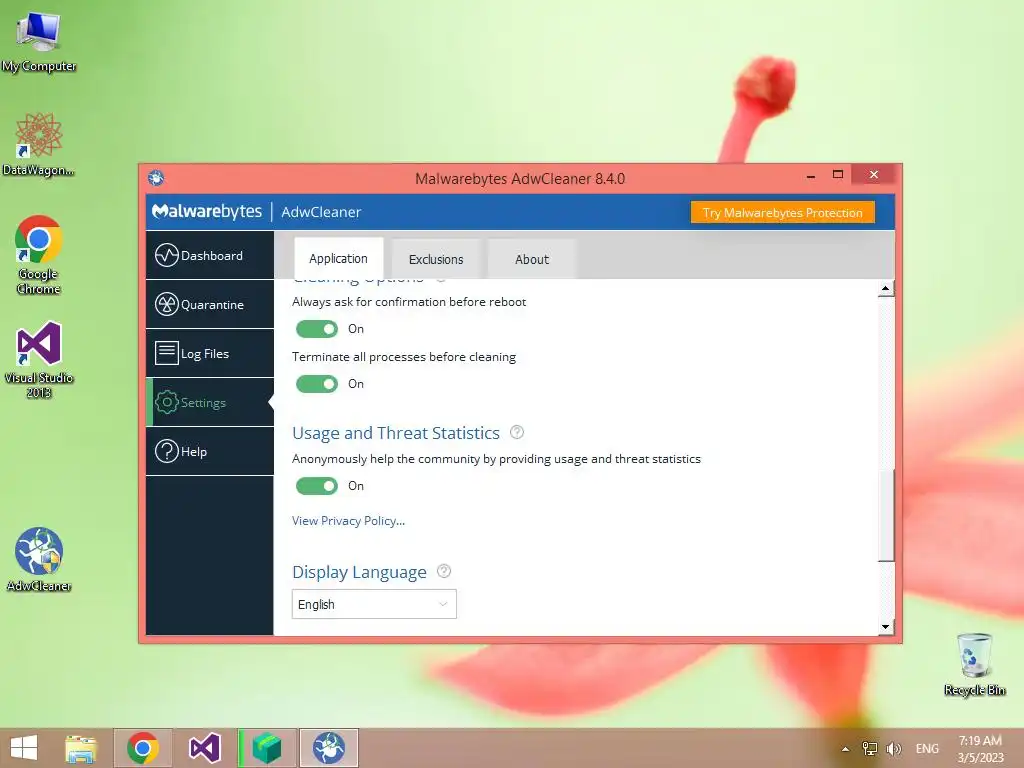The image size is (1024, 768).
Task: Minimize the AdwCleaner window
Action: (810, 176)
